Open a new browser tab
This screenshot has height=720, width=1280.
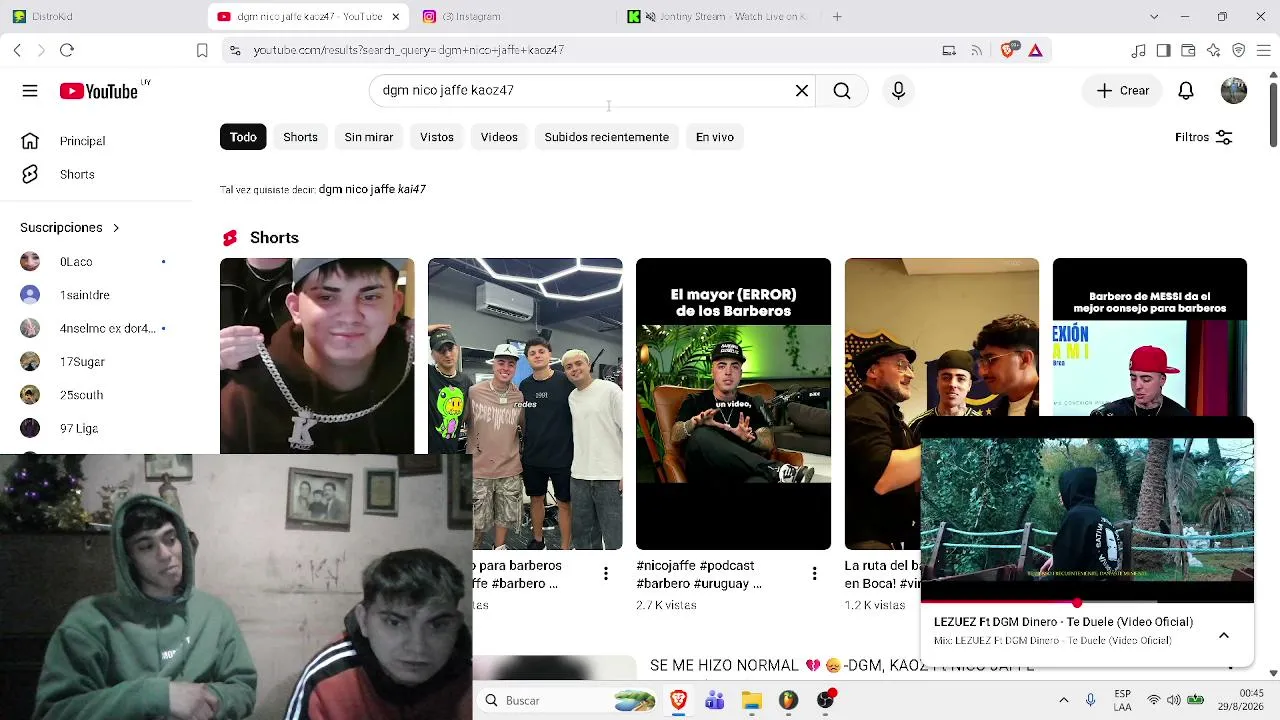point(837,16)
